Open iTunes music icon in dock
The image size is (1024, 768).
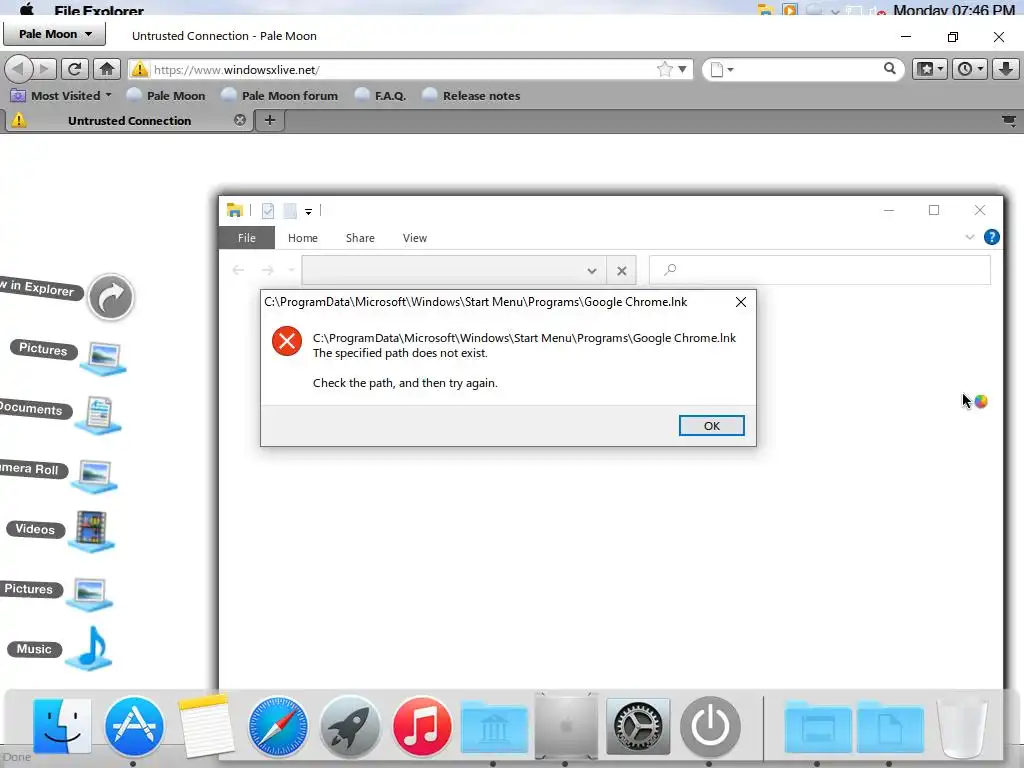(x=422, y=726)
